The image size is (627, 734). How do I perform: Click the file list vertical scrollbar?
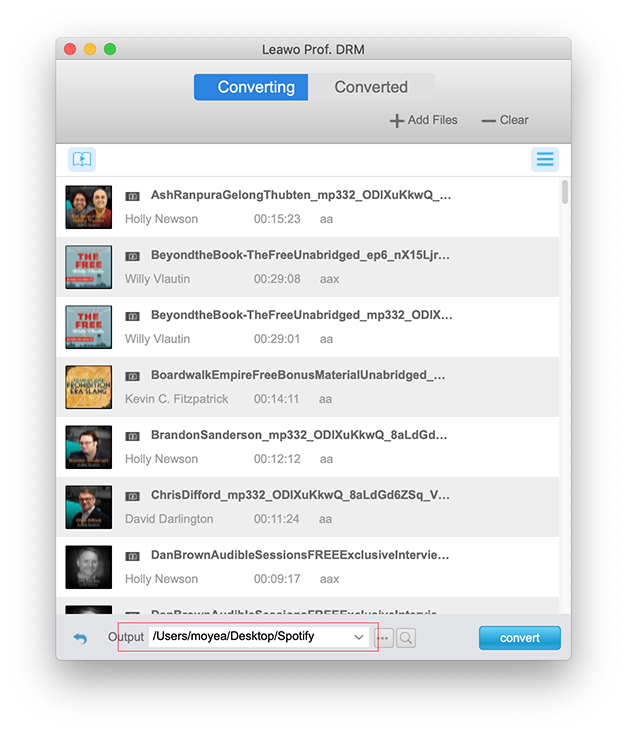tap(565, 192)
